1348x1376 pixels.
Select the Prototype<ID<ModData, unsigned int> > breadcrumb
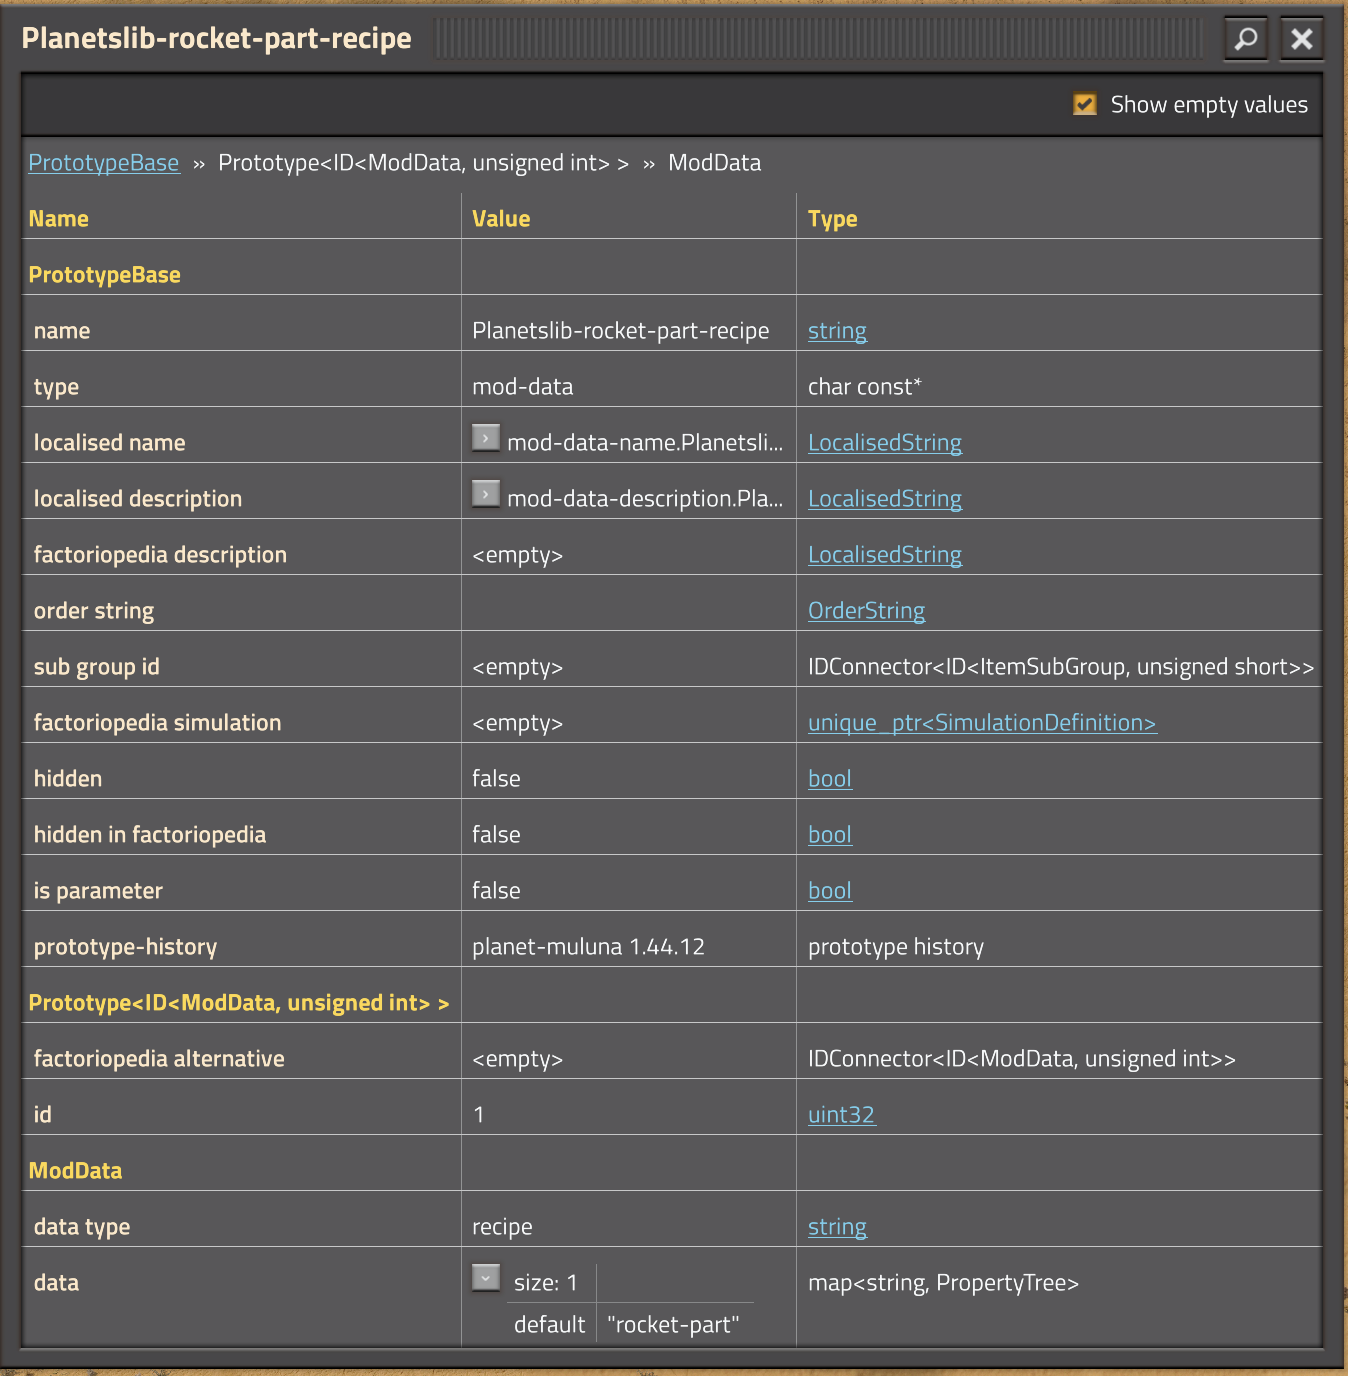(x=424, y=163)
